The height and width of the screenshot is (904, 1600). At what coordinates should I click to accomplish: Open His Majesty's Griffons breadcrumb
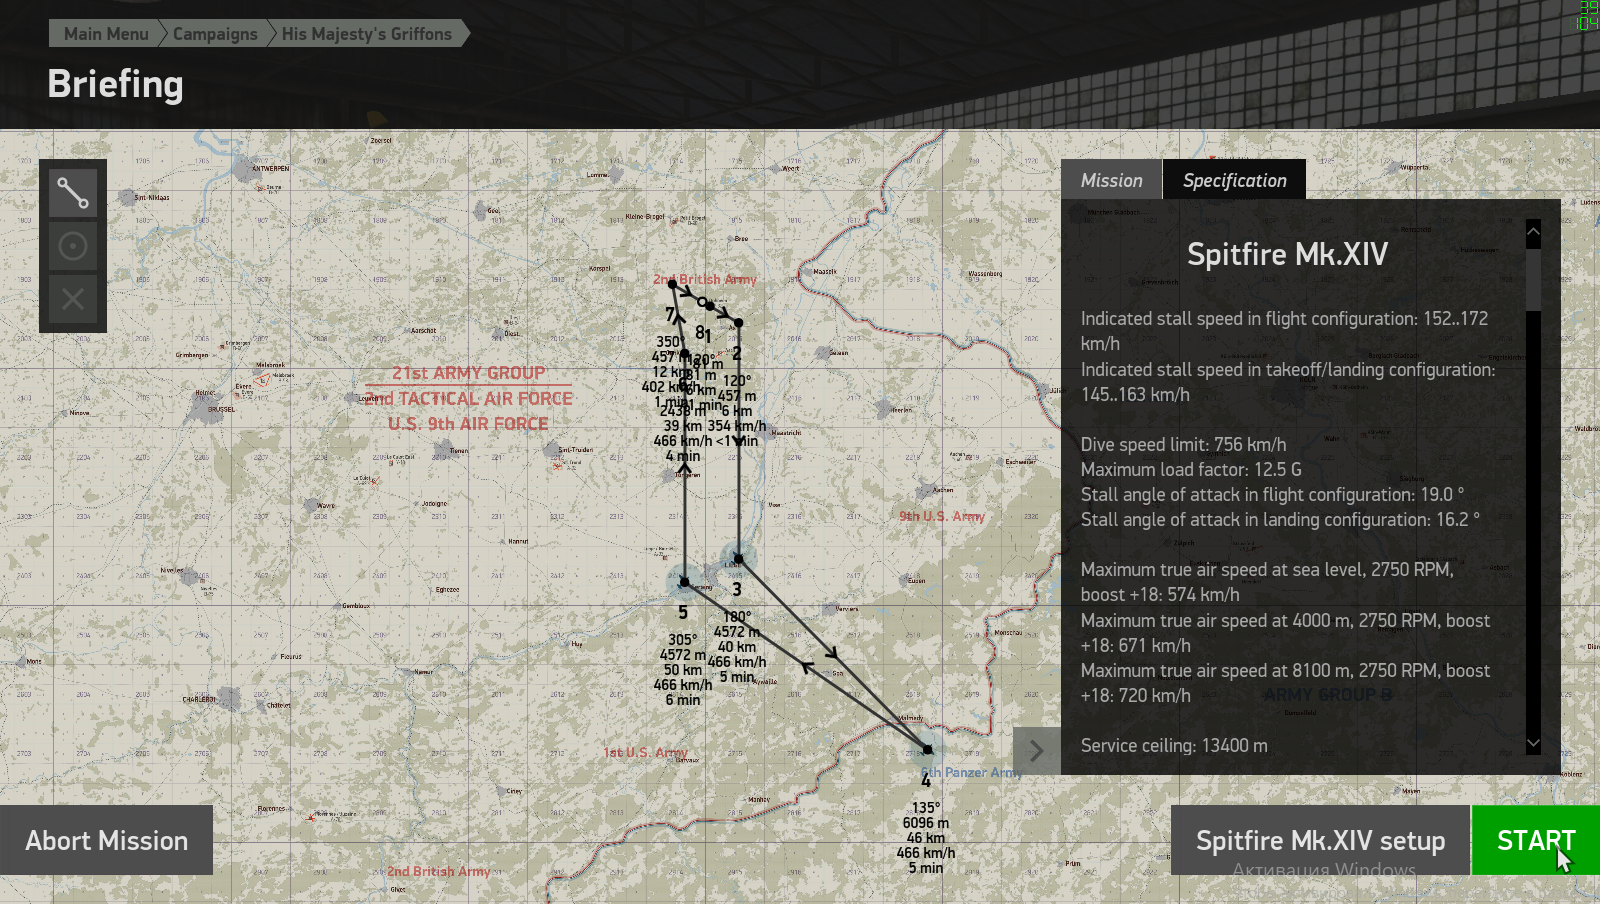tap(367, 34)
